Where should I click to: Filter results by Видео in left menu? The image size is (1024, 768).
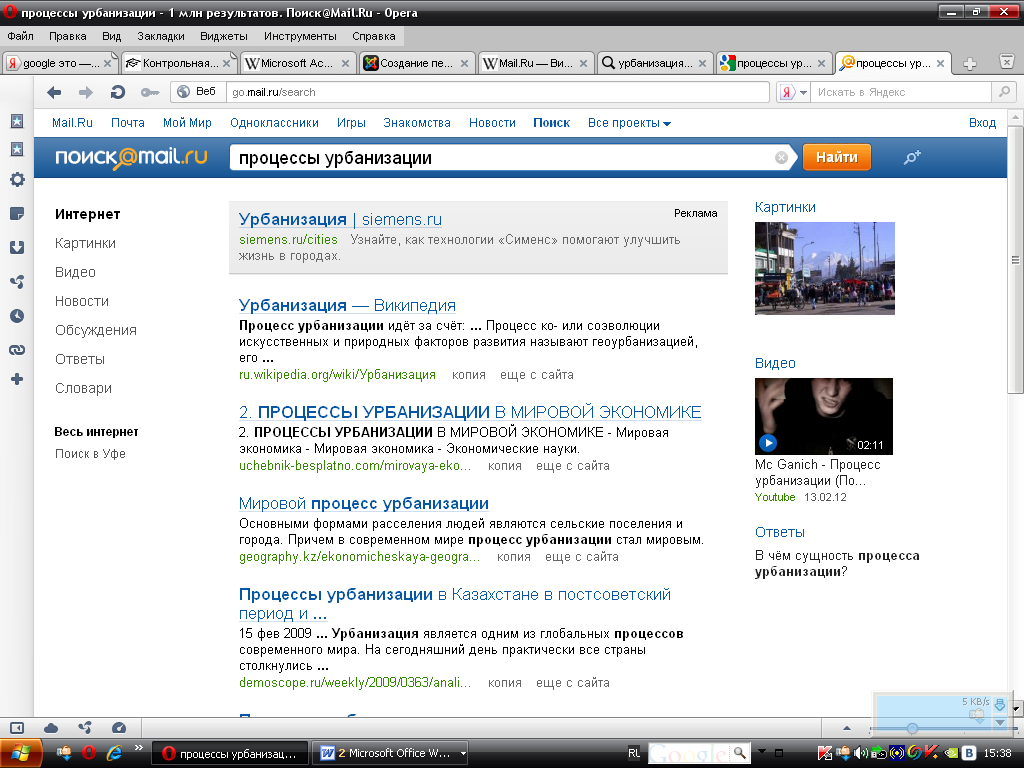point(75,272)
